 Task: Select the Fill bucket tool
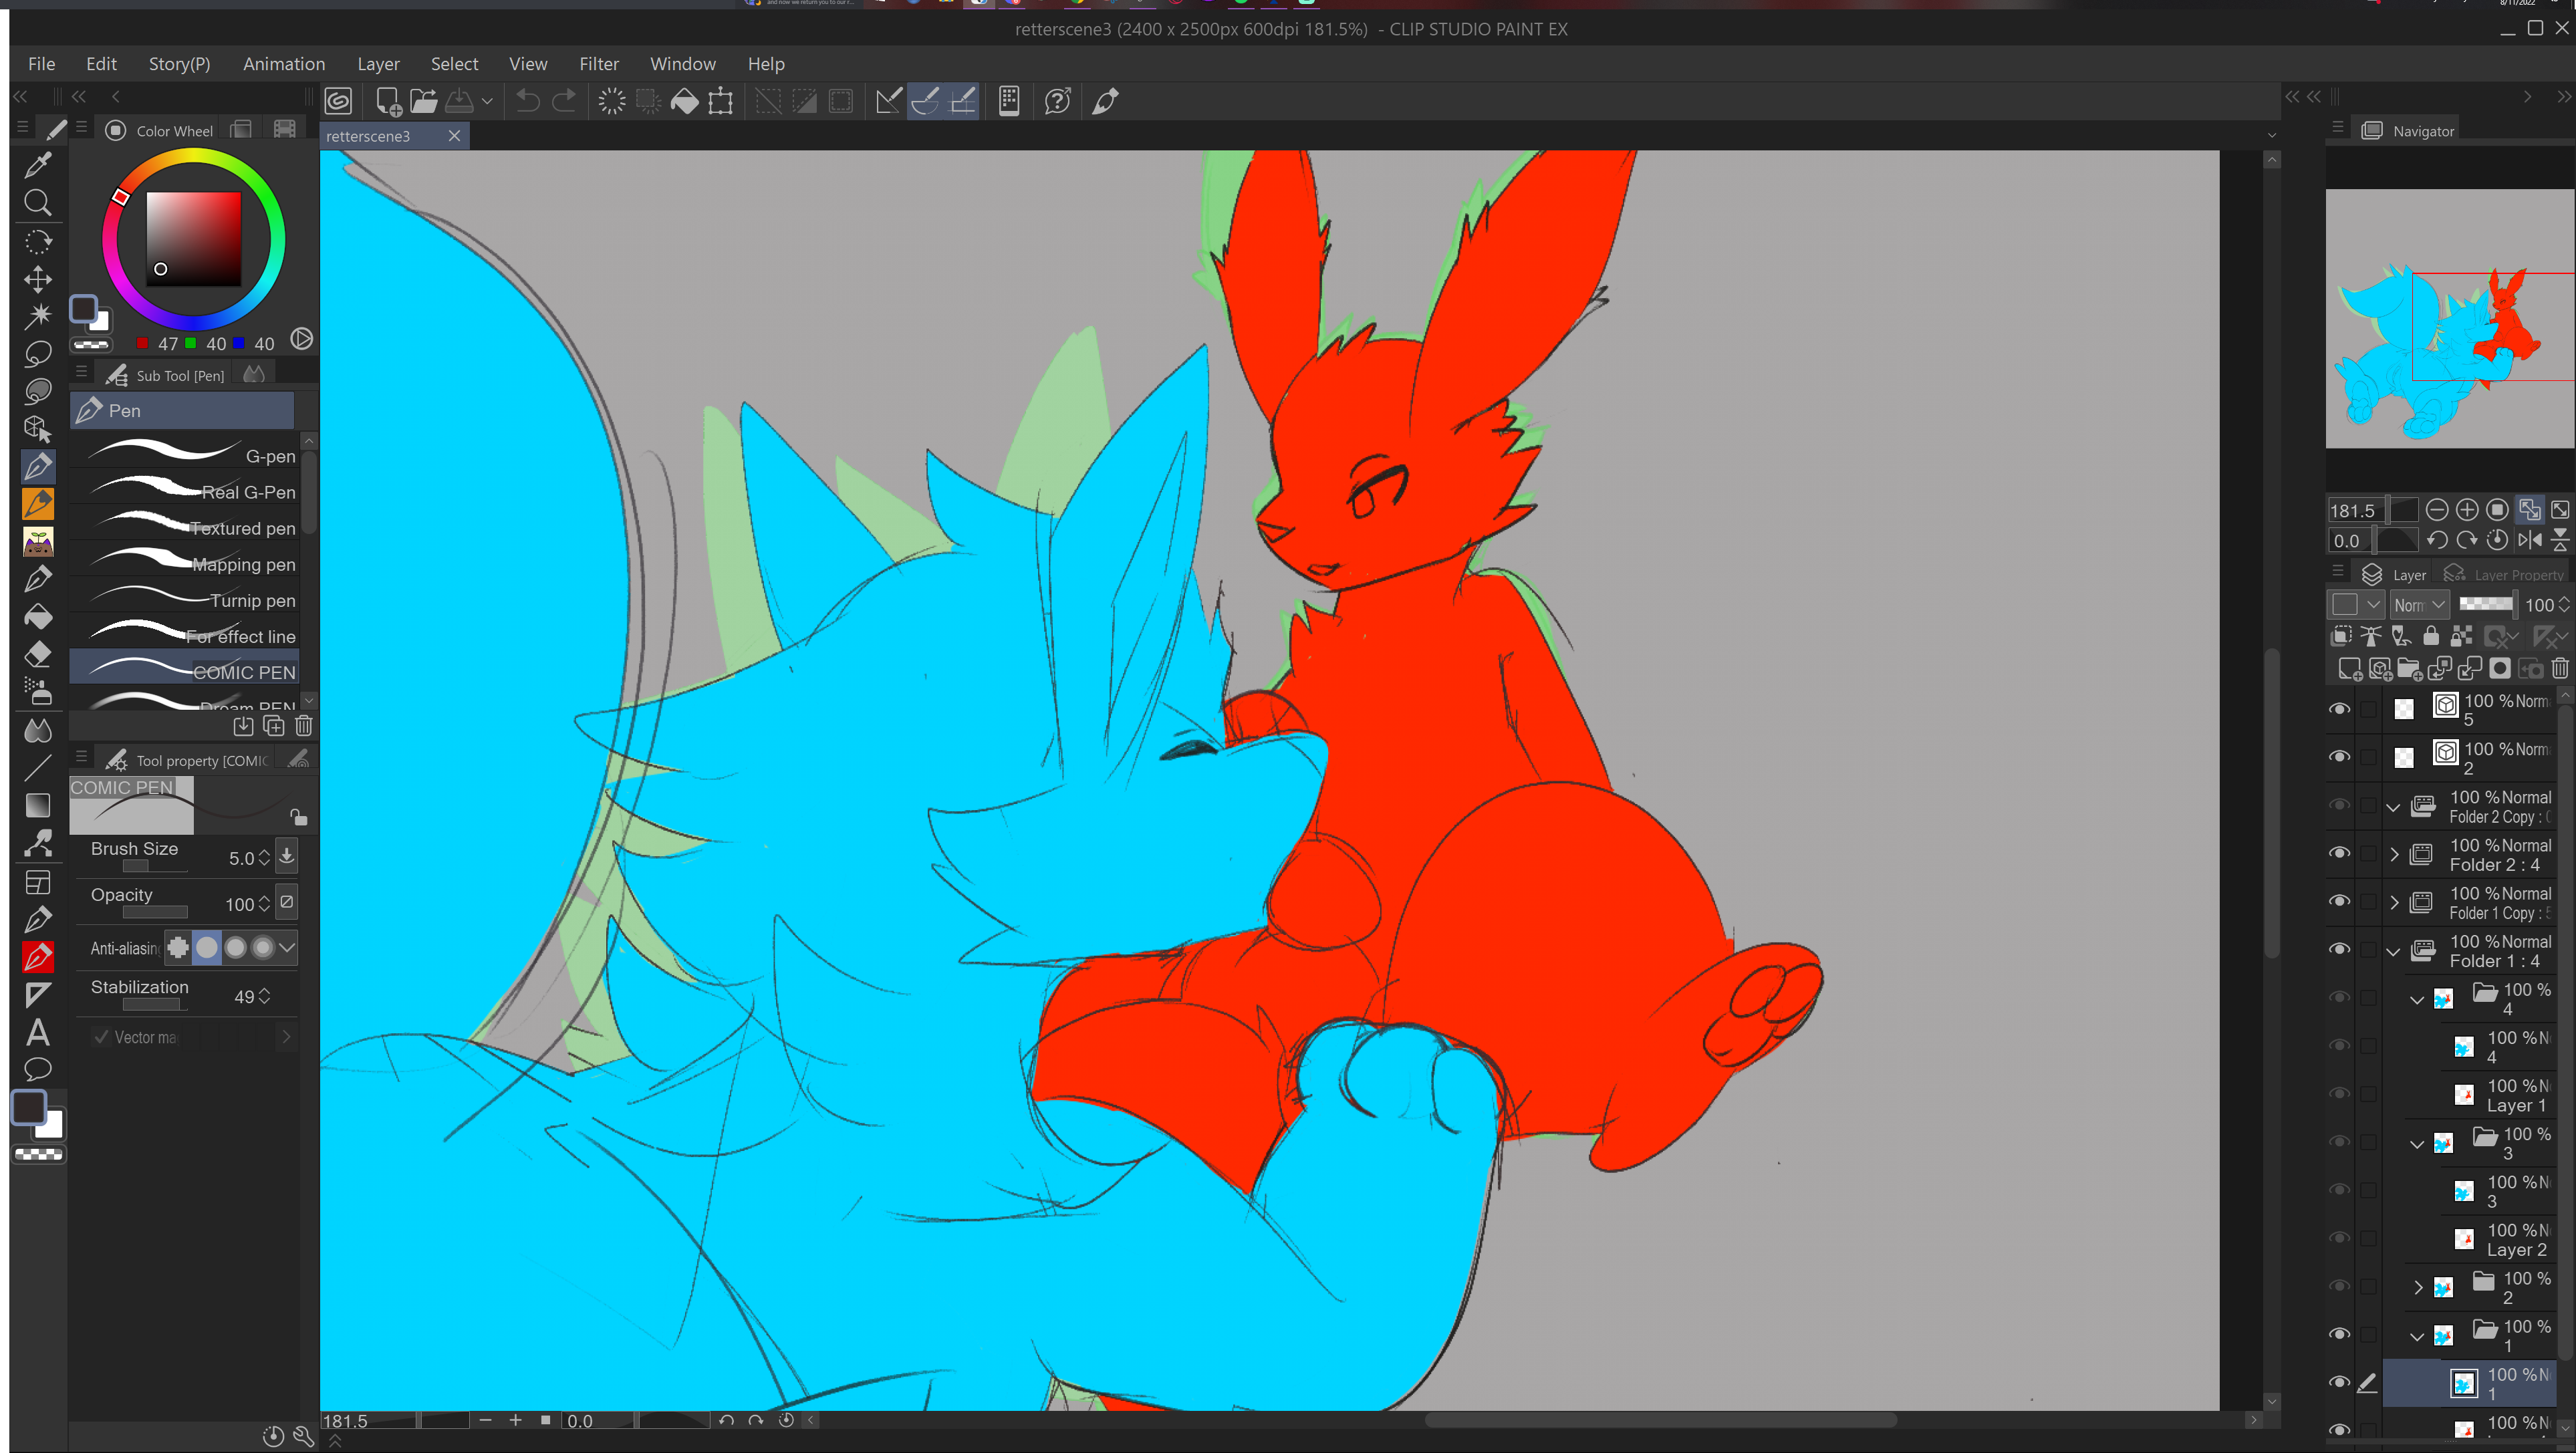pos(38,617)
